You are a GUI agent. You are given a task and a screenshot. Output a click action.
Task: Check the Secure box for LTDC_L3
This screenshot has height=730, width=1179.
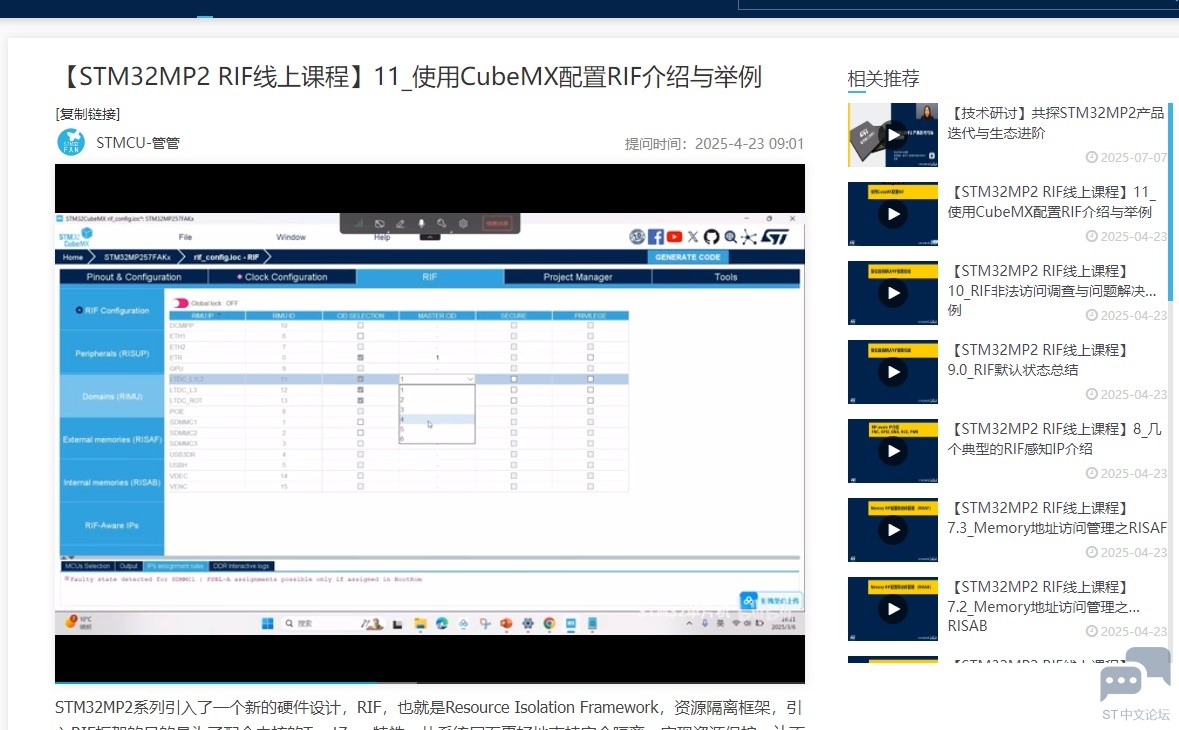coord(514,390)
